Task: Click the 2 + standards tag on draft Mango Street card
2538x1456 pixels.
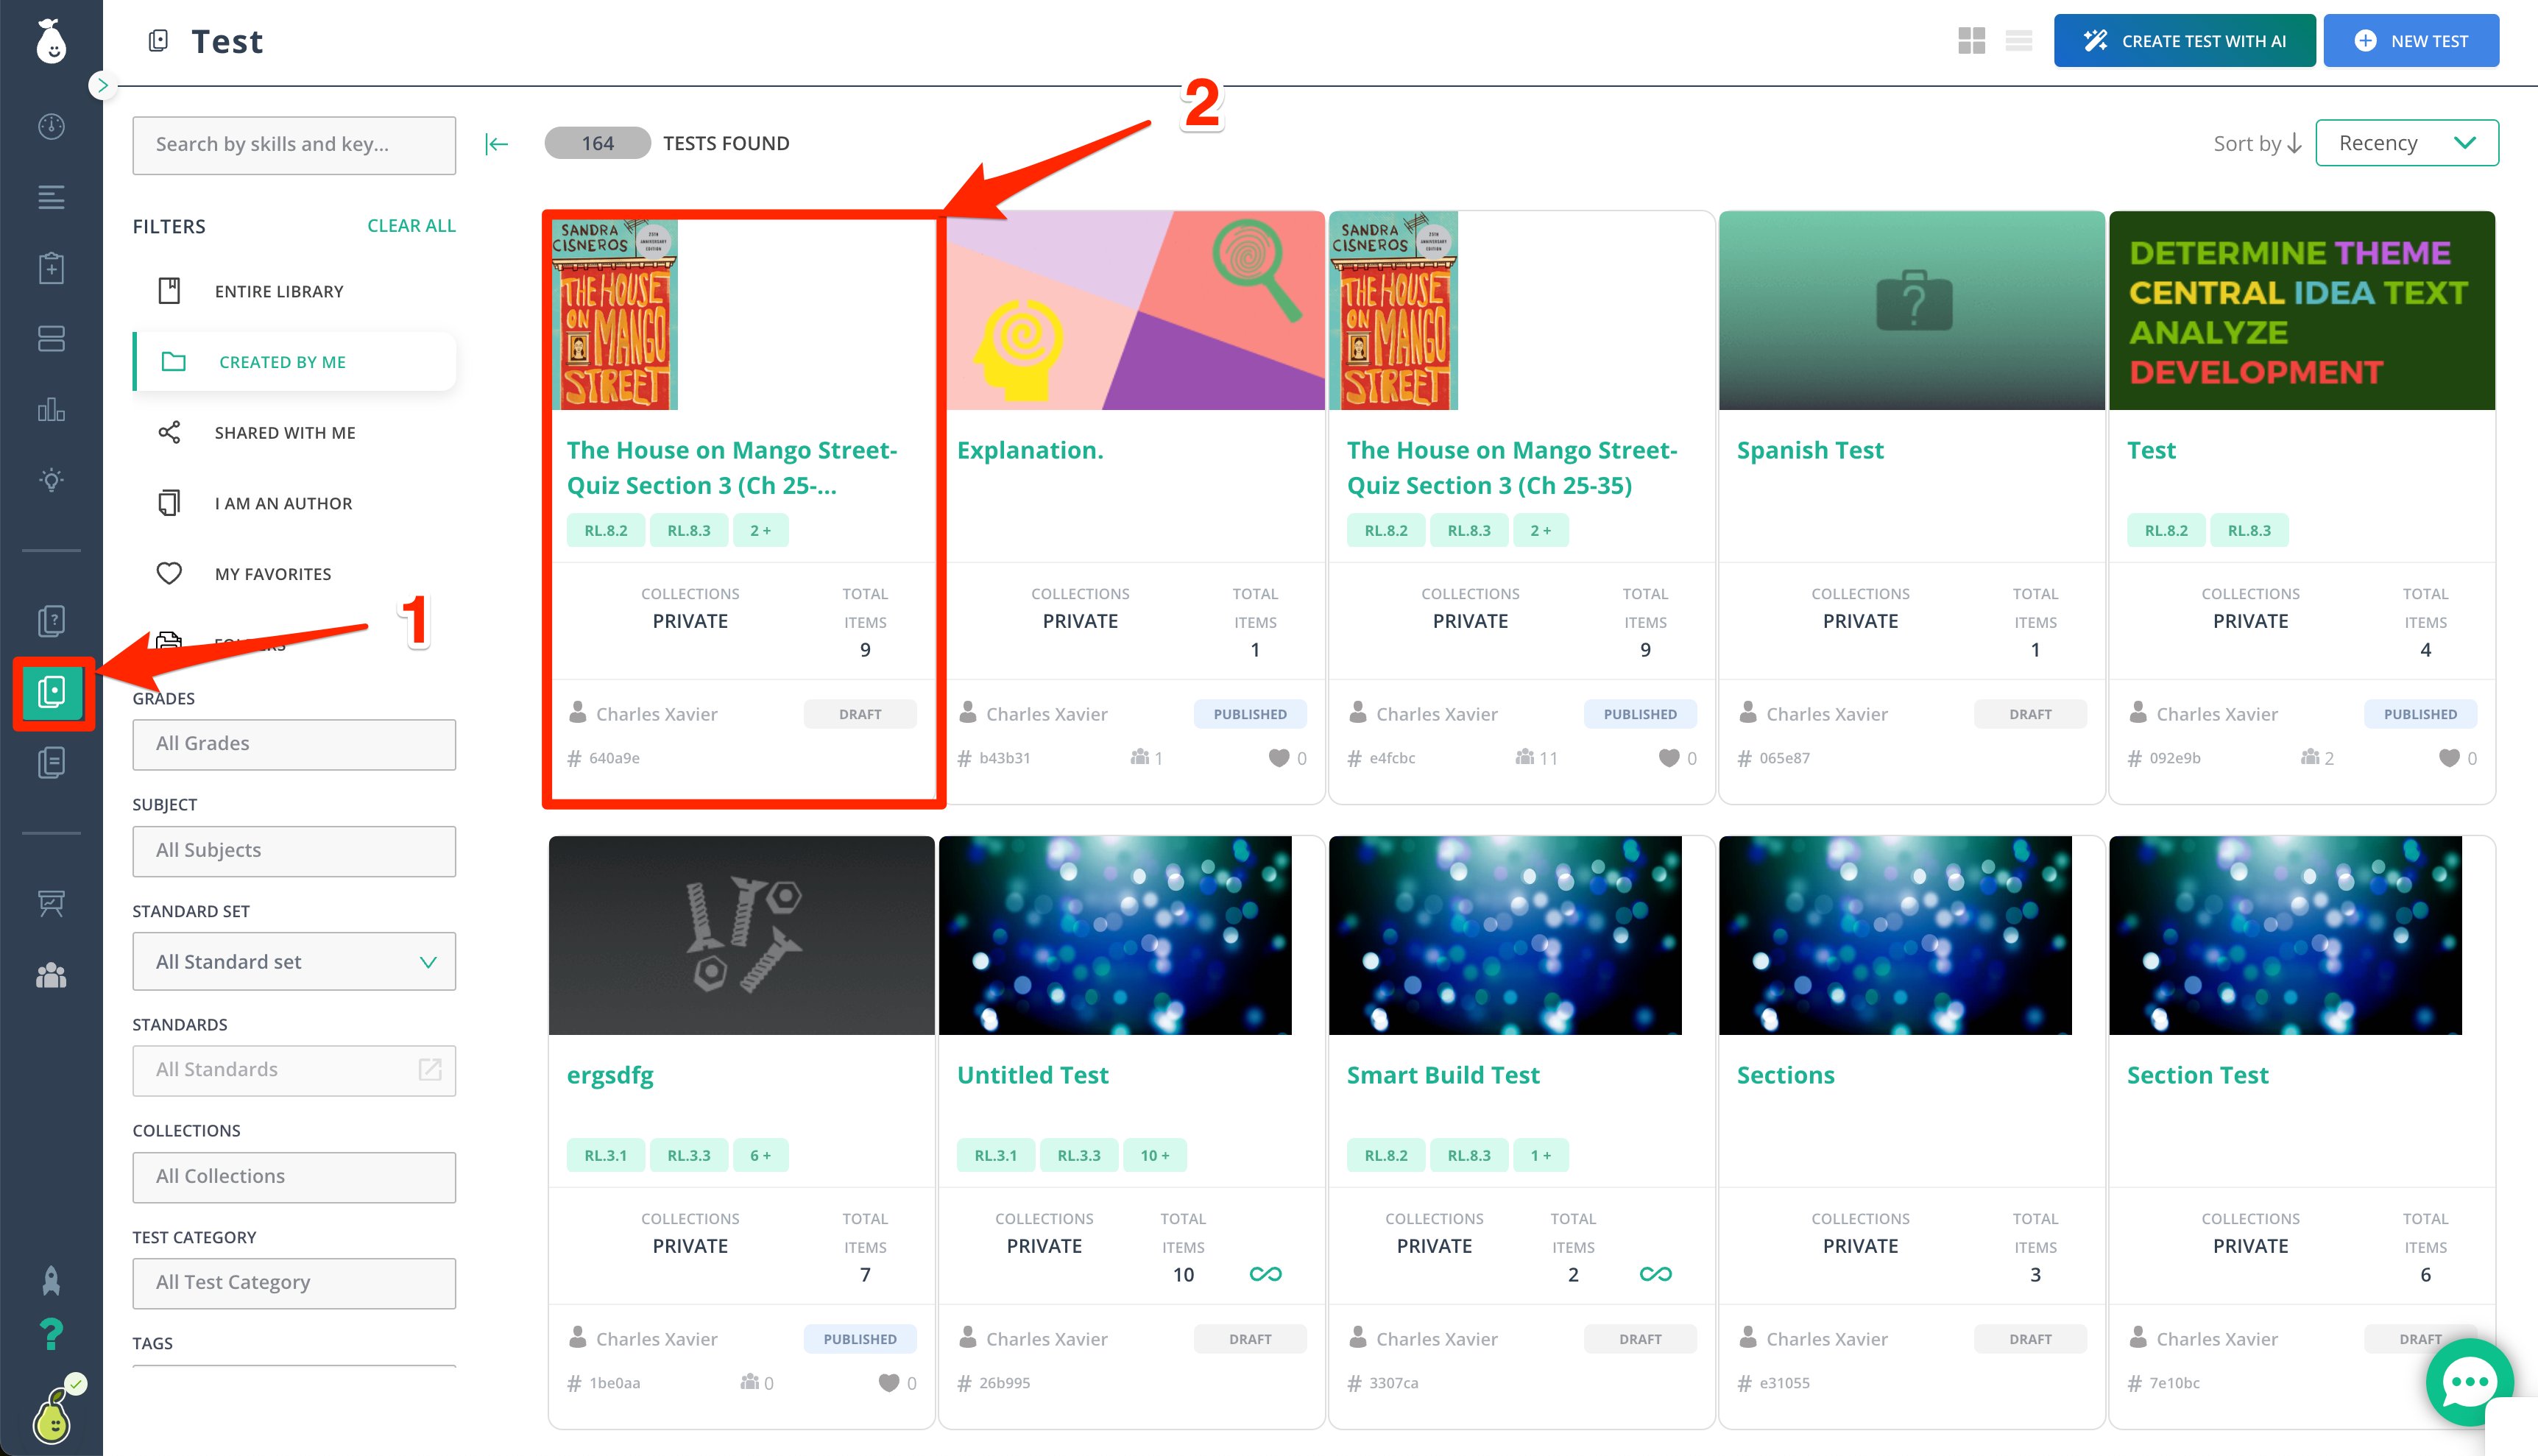Action: coord(760,531)
